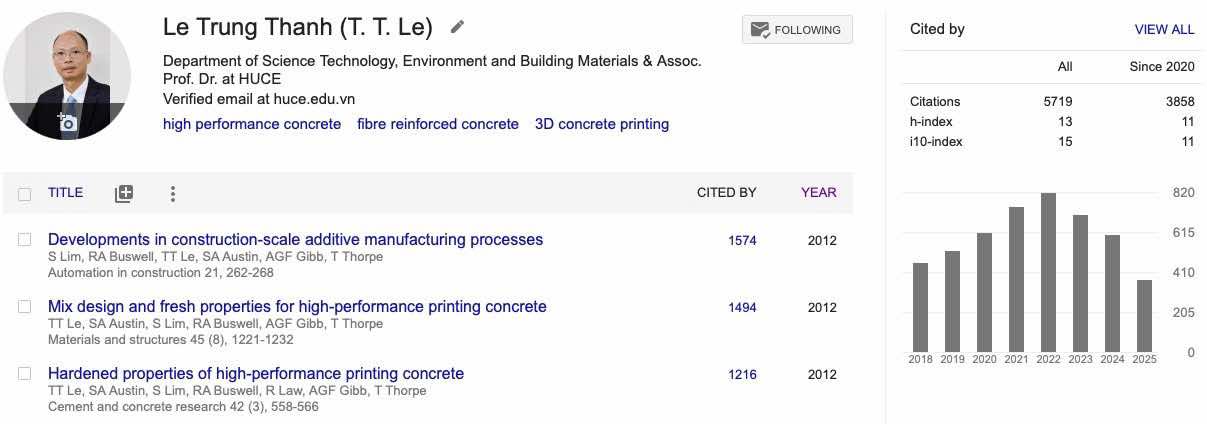The image size is (1207, 424).
Task: Click the pencil edit profile icon
Action: point(457,27)
